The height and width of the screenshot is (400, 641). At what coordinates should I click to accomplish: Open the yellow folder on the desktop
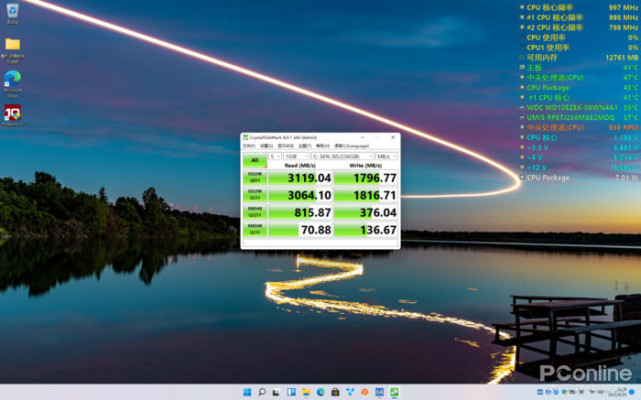tap(12, 46)
